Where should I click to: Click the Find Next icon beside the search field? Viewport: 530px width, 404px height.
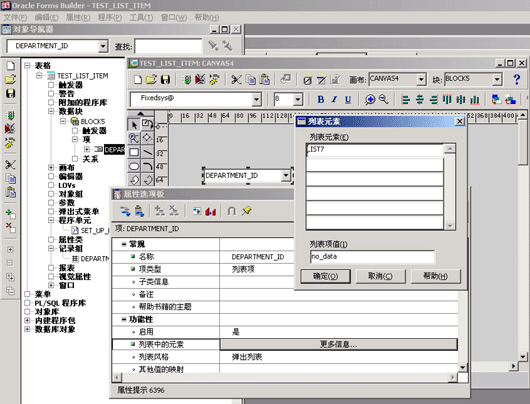coord(213,46)
